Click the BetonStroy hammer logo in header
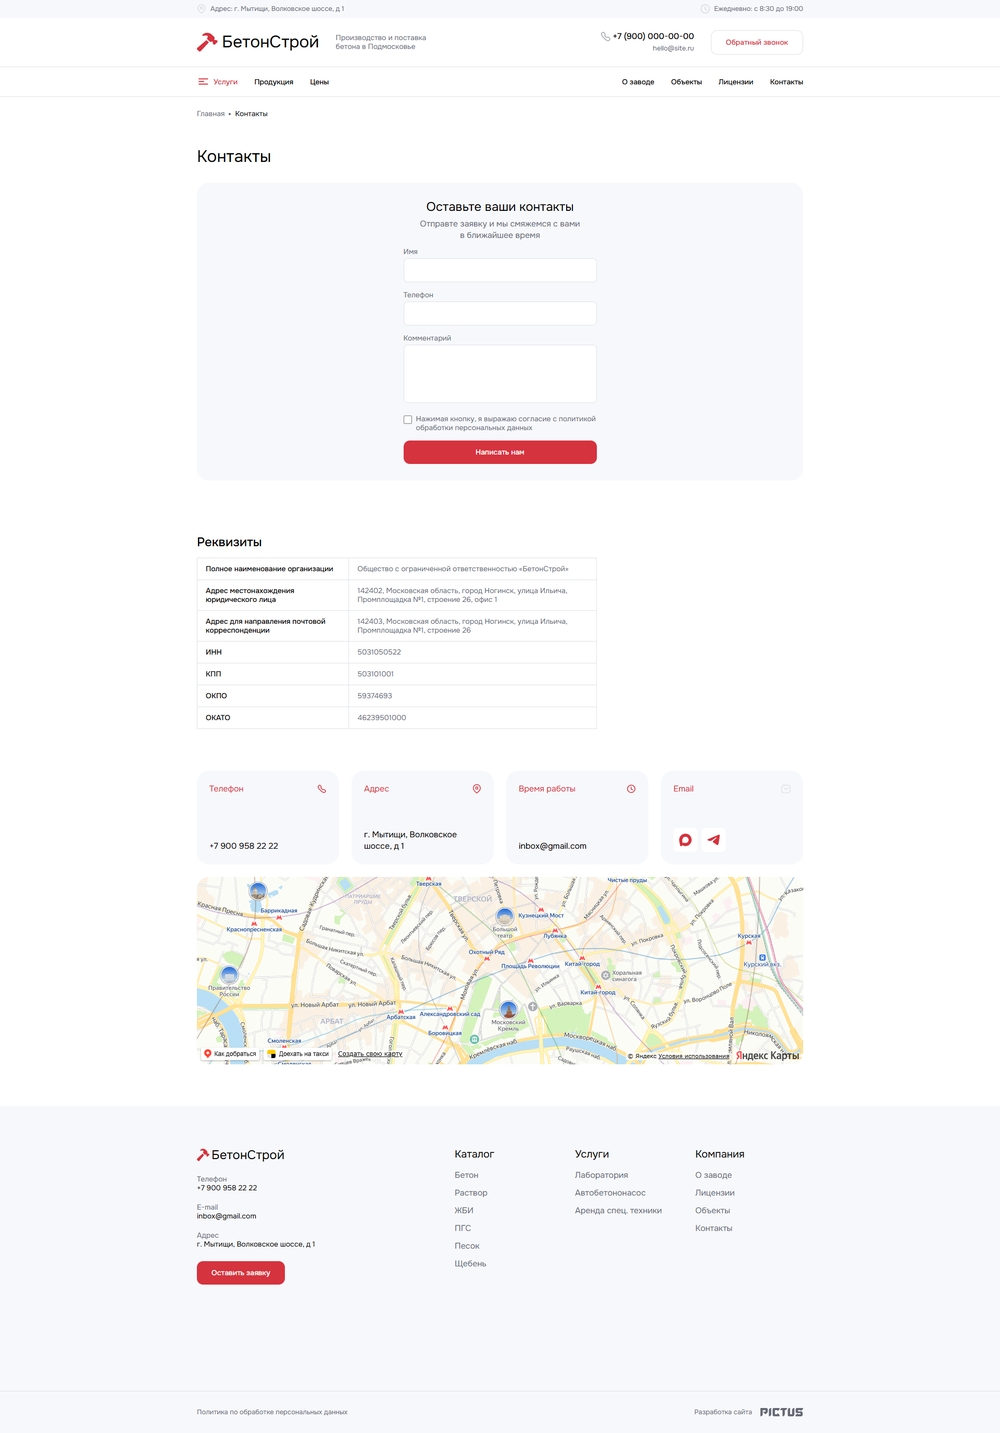The height and width of the screenshot is (1433, 1000). pyautogui.click(x=207, y=42)
